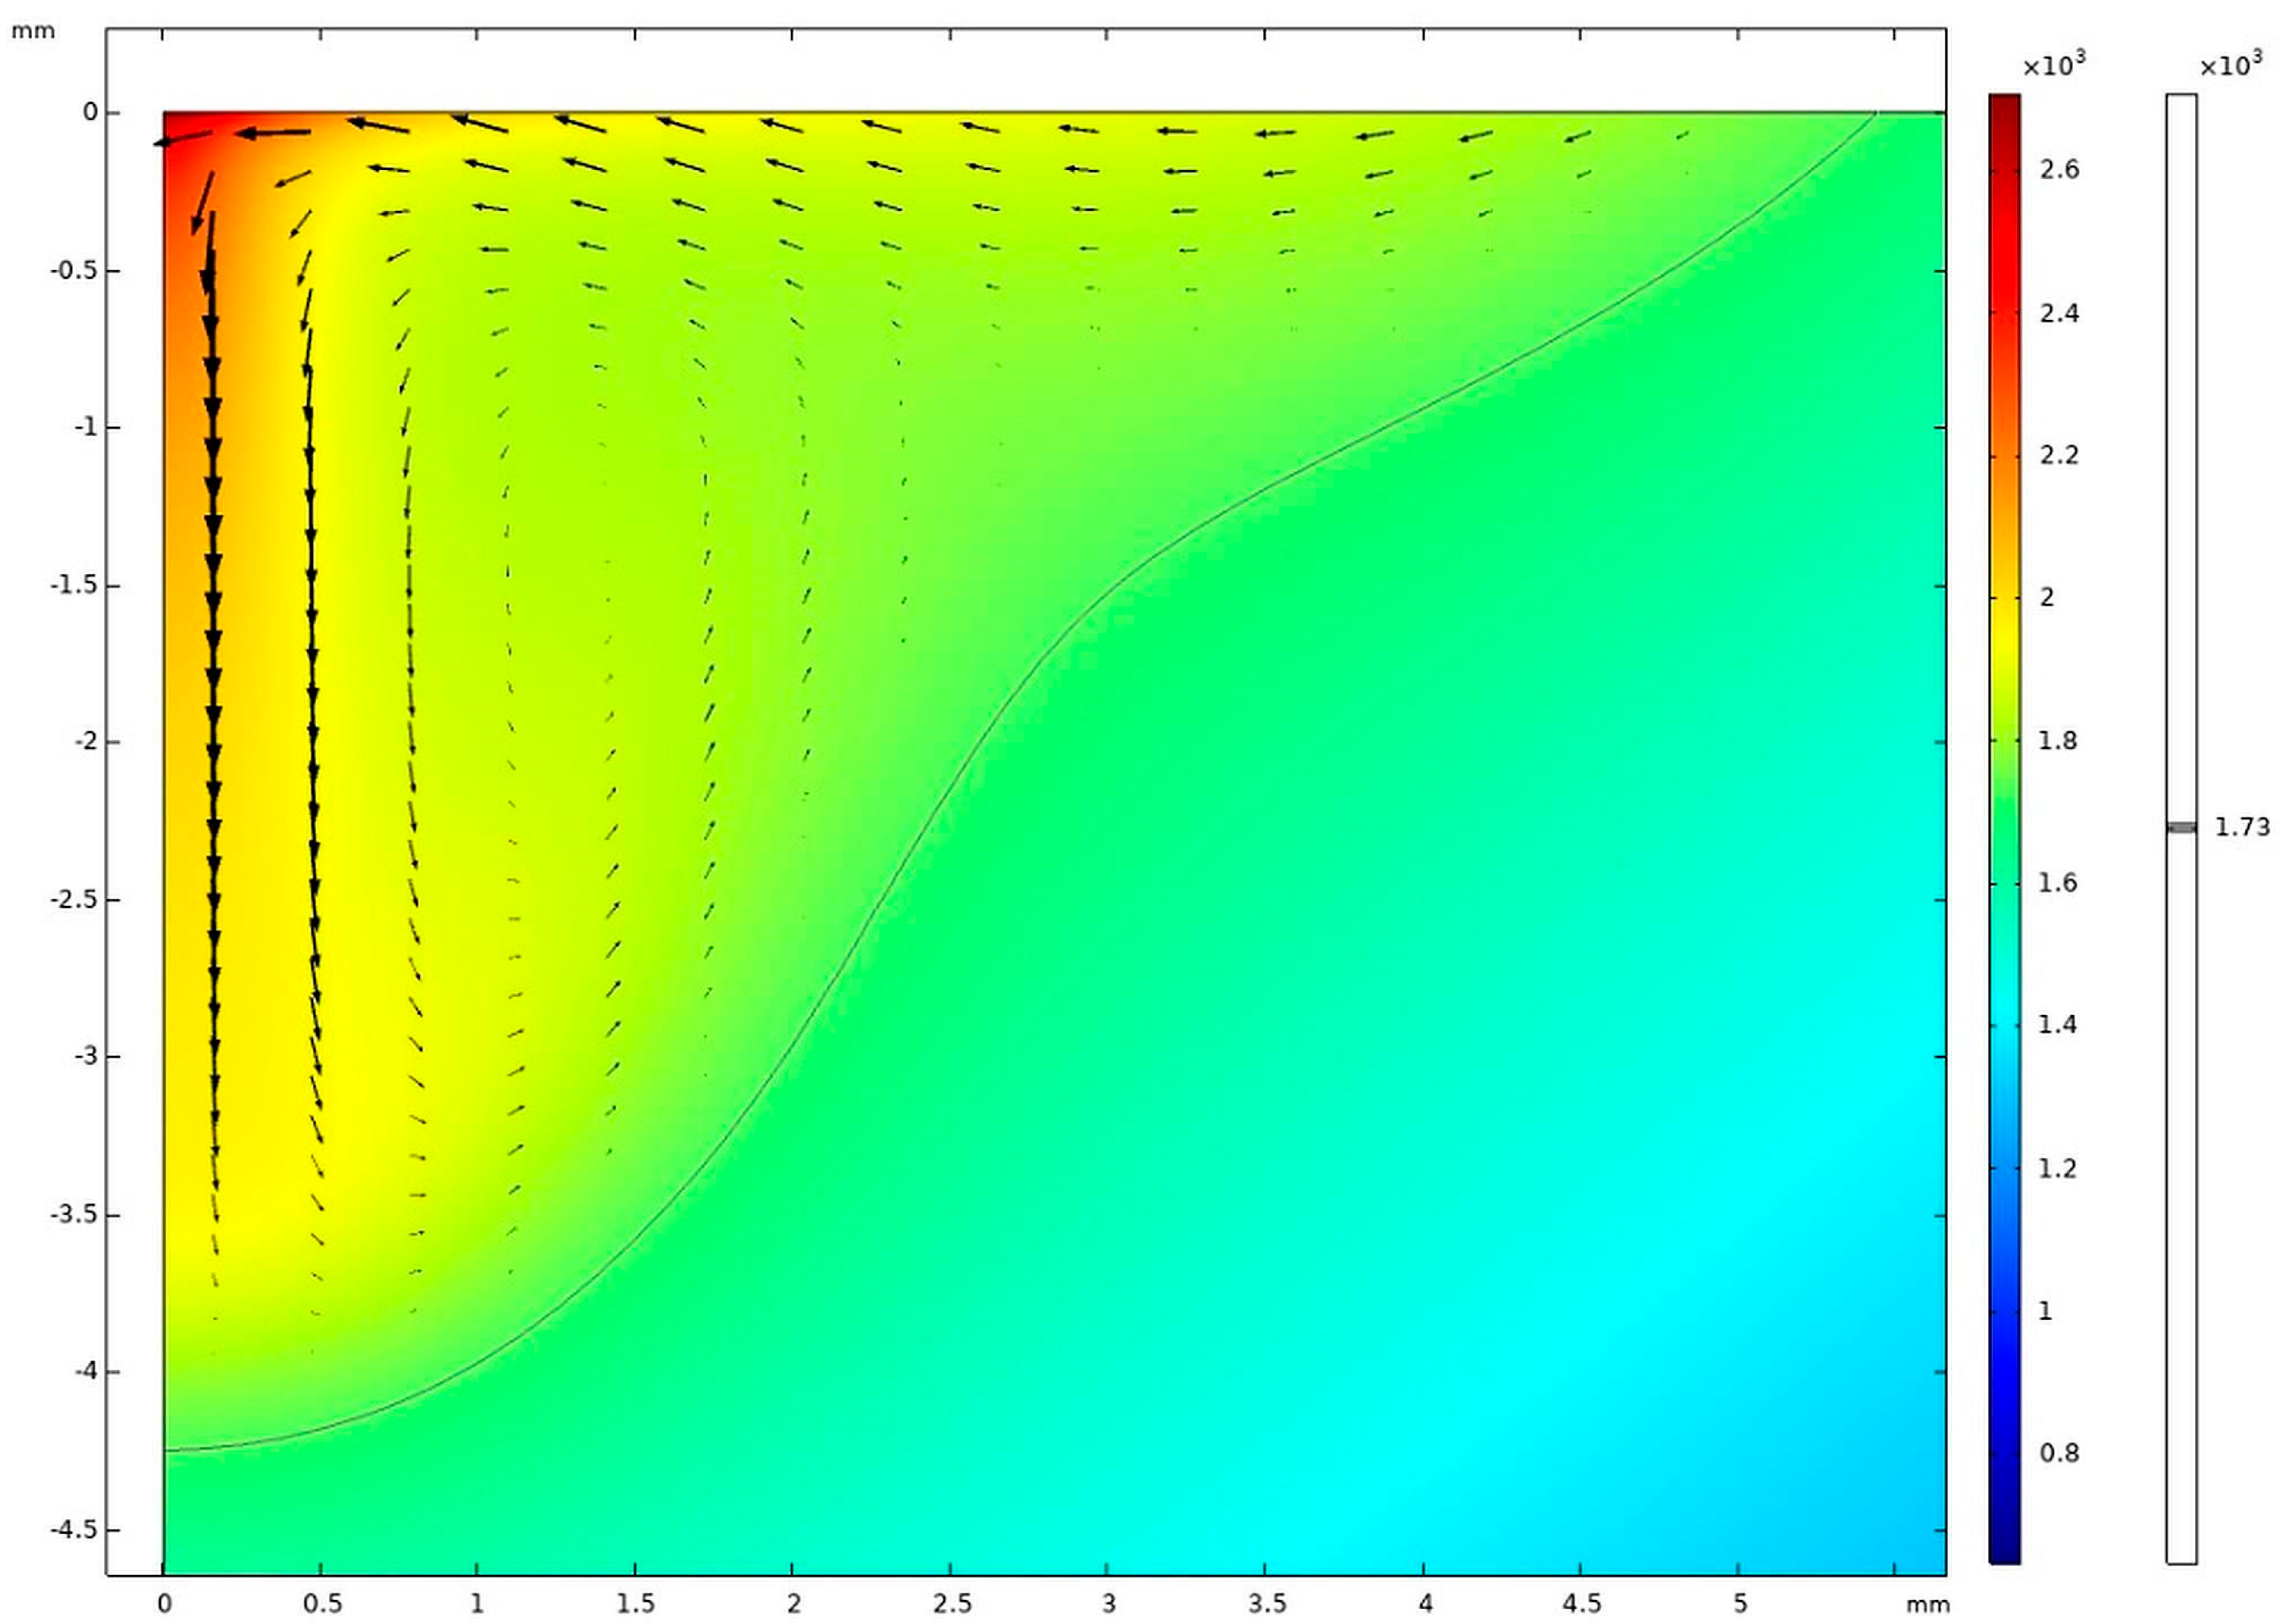Click the y-axis tick label -0.5

click(77, 271)
